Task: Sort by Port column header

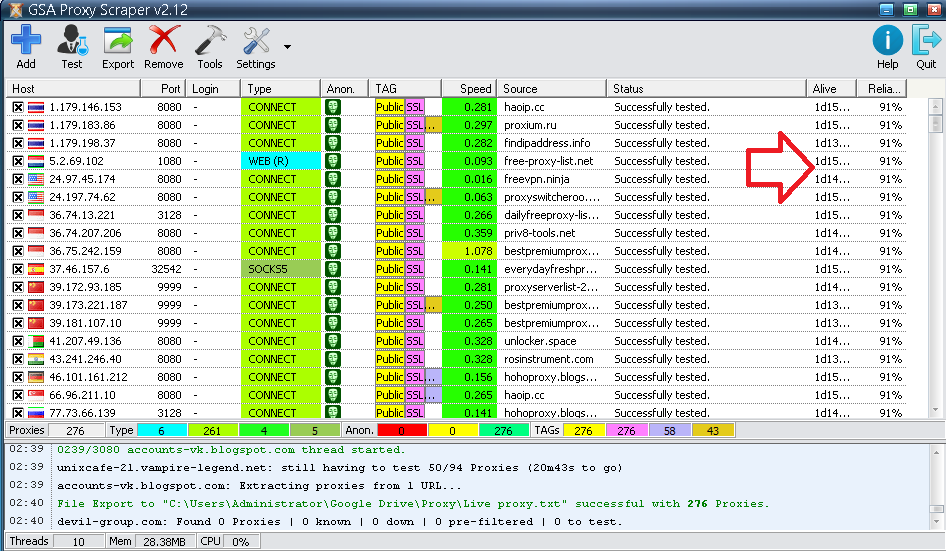Action: click(163, 89)
